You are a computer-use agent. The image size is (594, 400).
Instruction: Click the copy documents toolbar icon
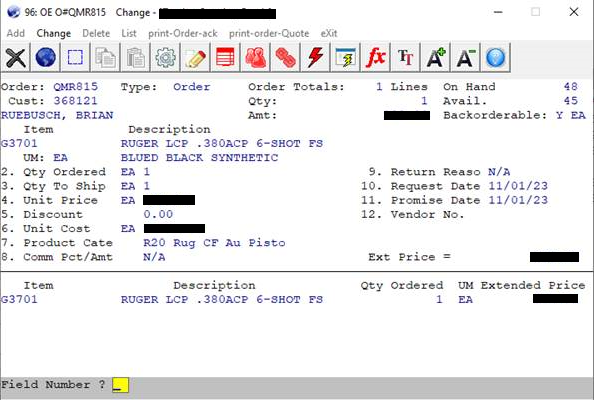pyautogui.click(x=105, y=58)
